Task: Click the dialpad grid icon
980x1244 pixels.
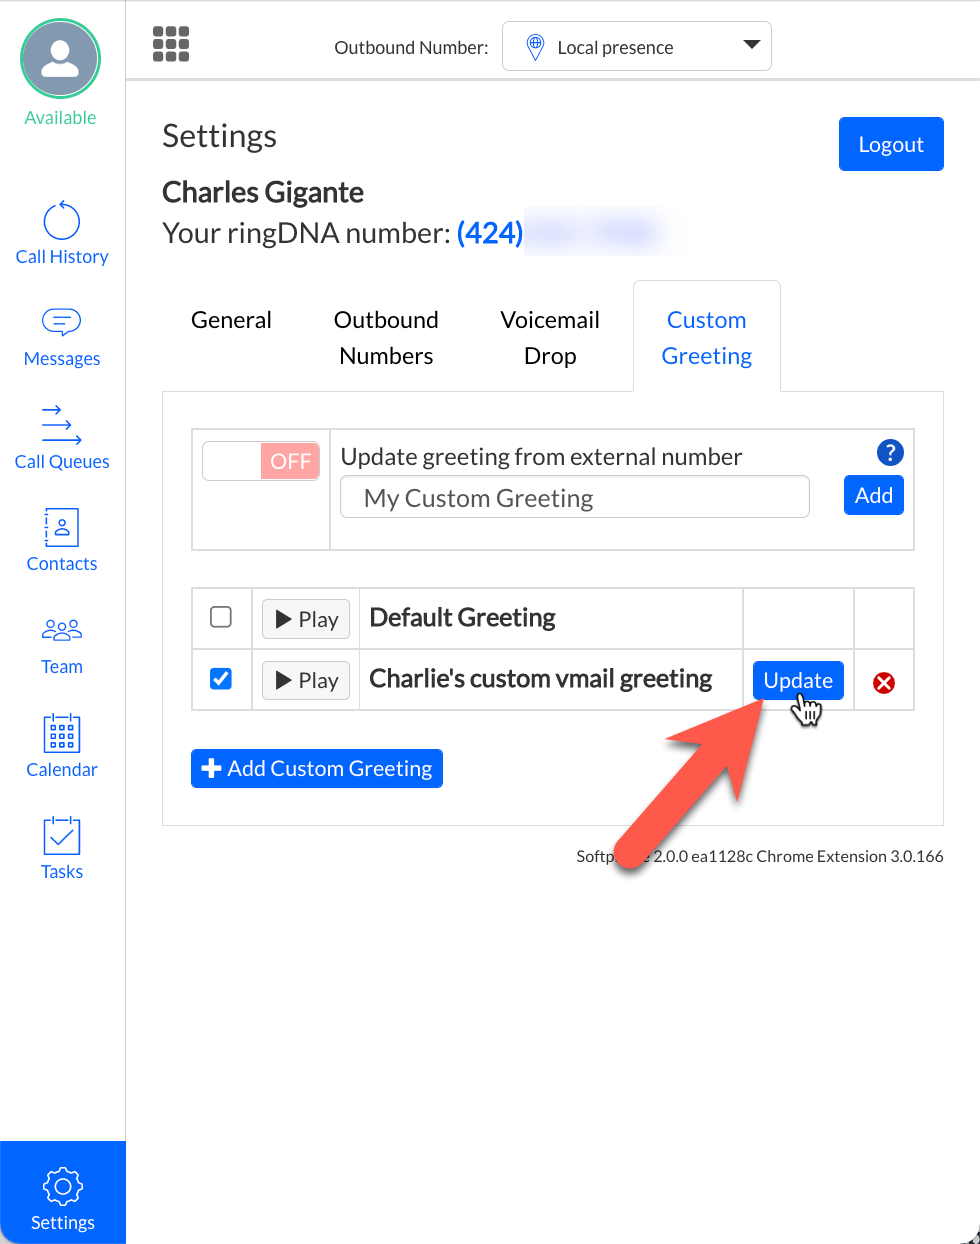Action: pyautogui.click(x=171, y=44)
